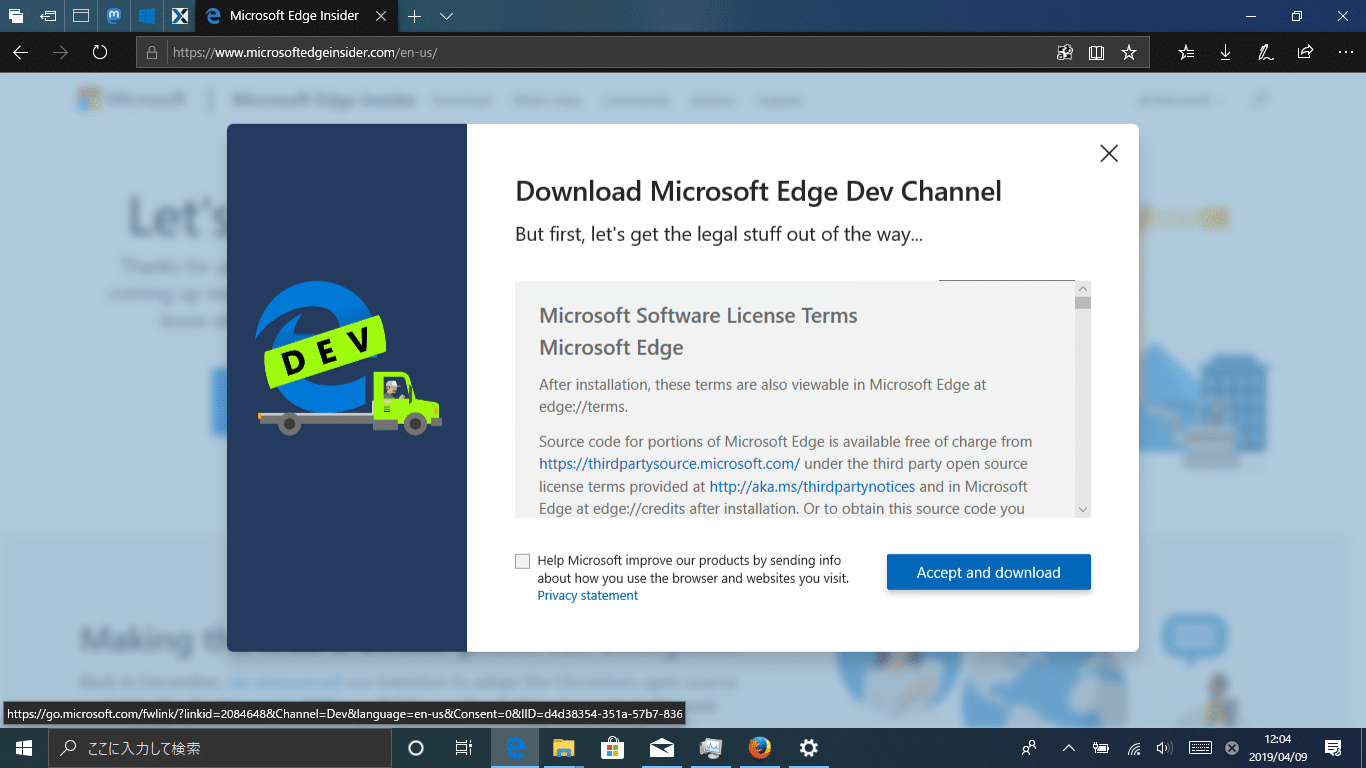Open the show tab previews icon
The width and height of the screenshot is (1366, 768).
81,16
